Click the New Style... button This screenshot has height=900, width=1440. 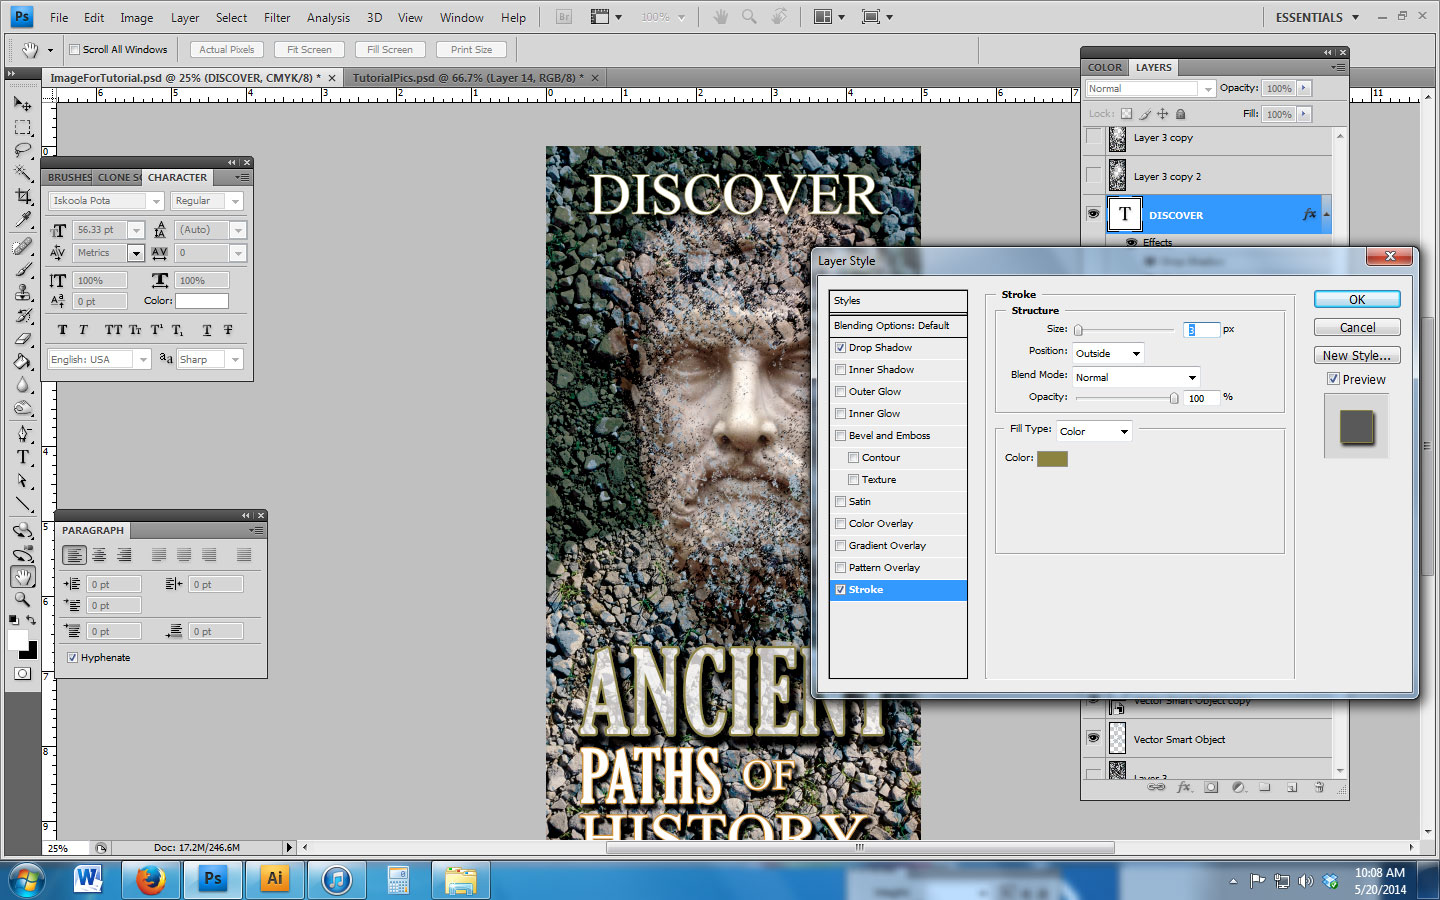pos(1357,355)
